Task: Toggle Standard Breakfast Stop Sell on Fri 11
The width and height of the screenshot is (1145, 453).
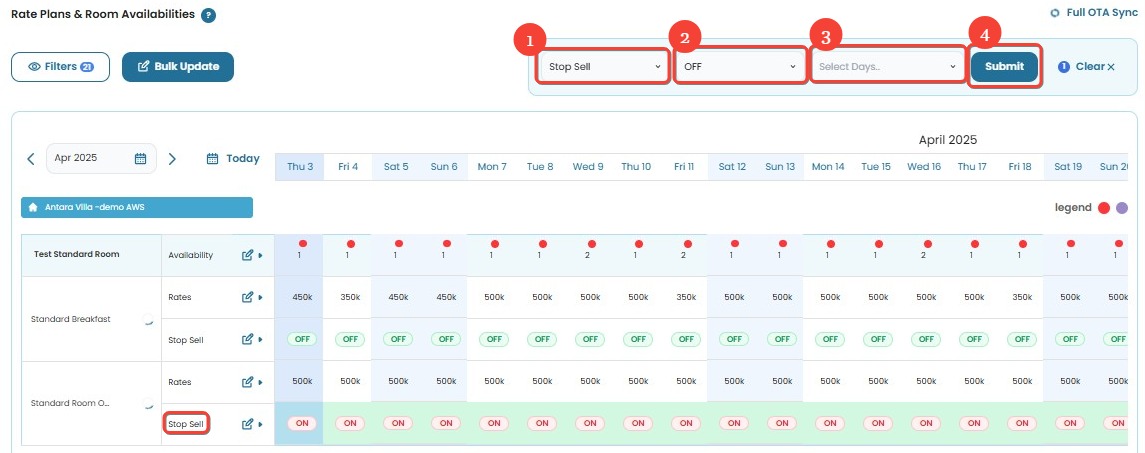Action: (686, 339)
